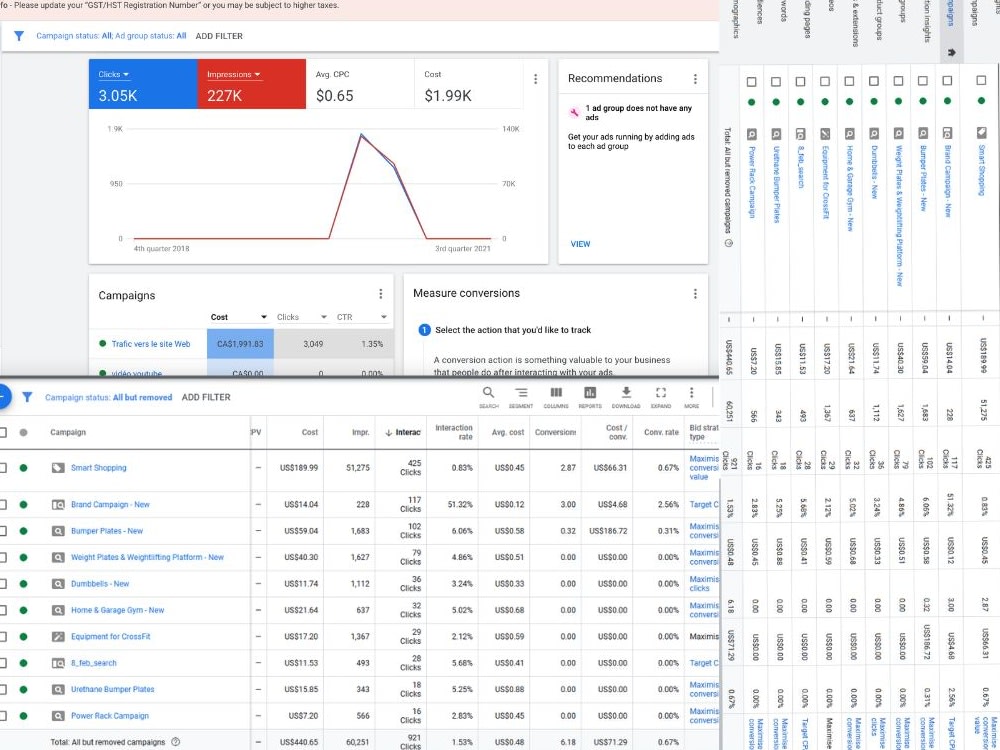Tick checkbox for Smart Shopping row
The width and height of the screenshot is (1000, 750).
click(3, 467)
